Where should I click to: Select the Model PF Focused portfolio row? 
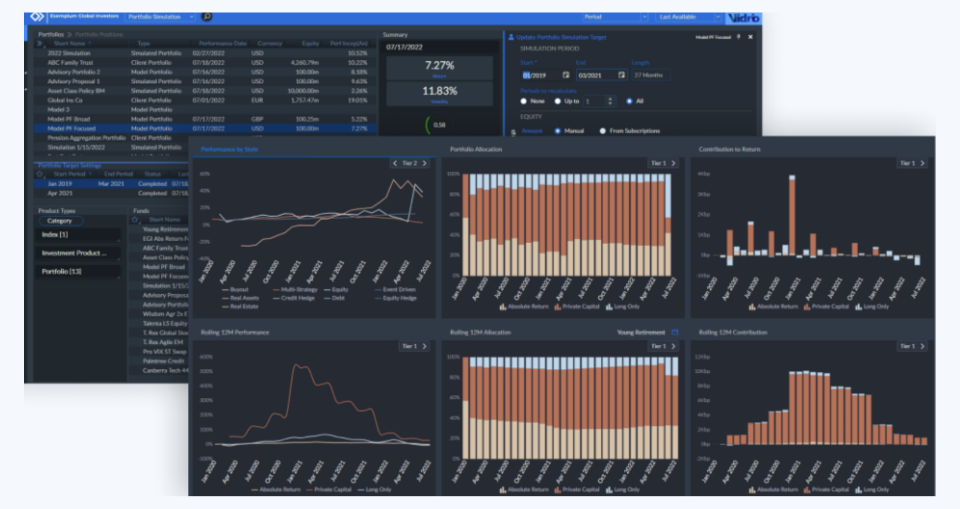click(x=205, y=129)
